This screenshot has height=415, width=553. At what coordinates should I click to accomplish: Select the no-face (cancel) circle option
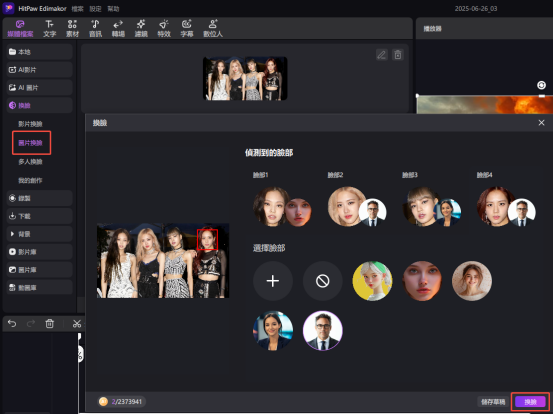(x=322, y=281)
